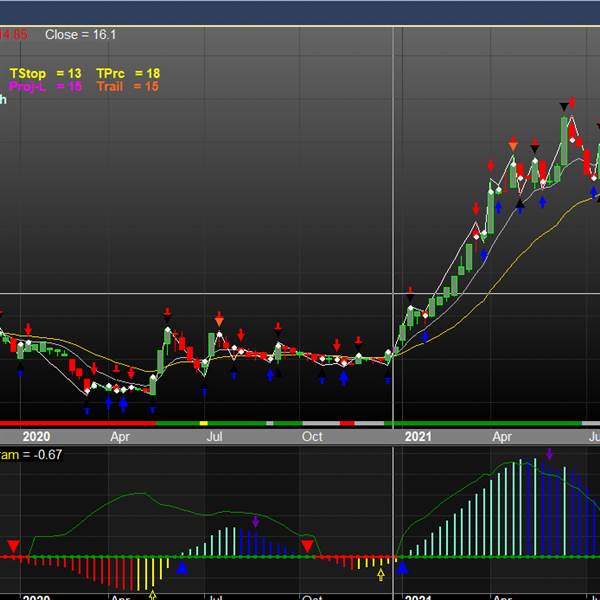Click the blue up triangle below the histogram at 2021's start
The height and width of the screenshot is (600, 600).
tap(402, 567)
